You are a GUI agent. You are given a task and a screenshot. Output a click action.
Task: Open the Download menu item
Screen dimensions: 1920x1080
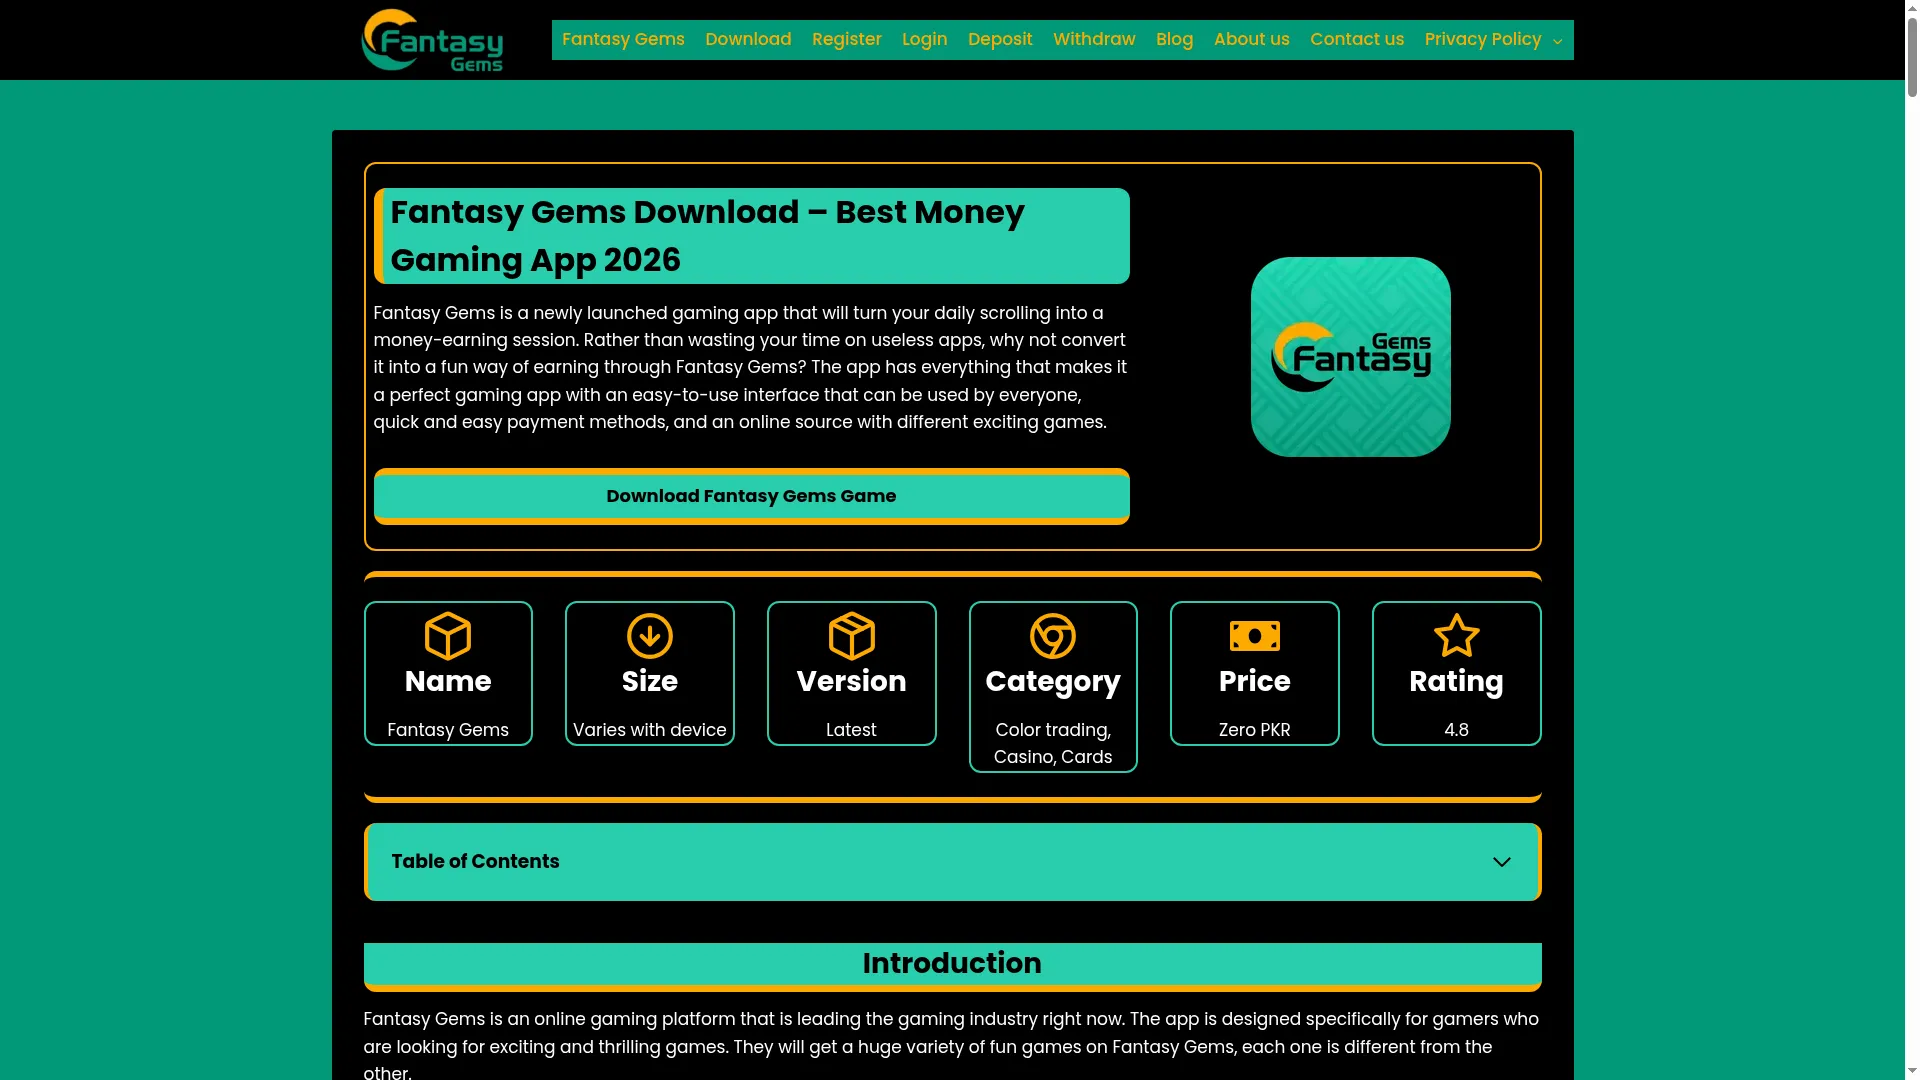click(x=748, y=40)
